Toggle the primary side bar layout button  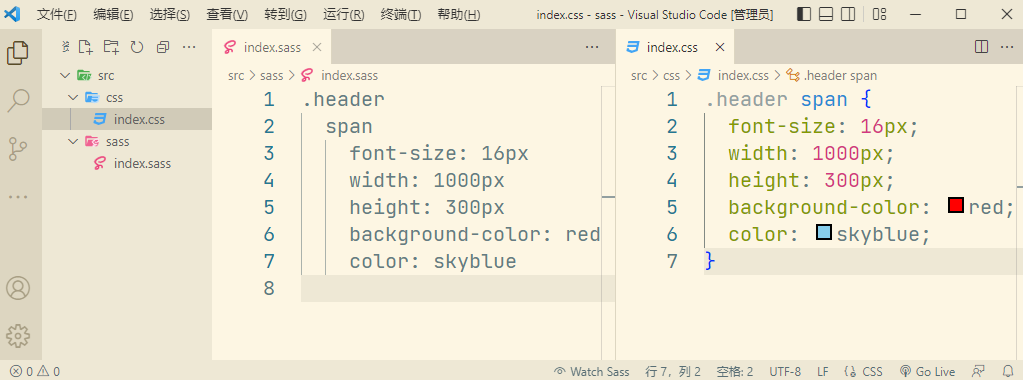pyautogui.click(x=804, y=14)
